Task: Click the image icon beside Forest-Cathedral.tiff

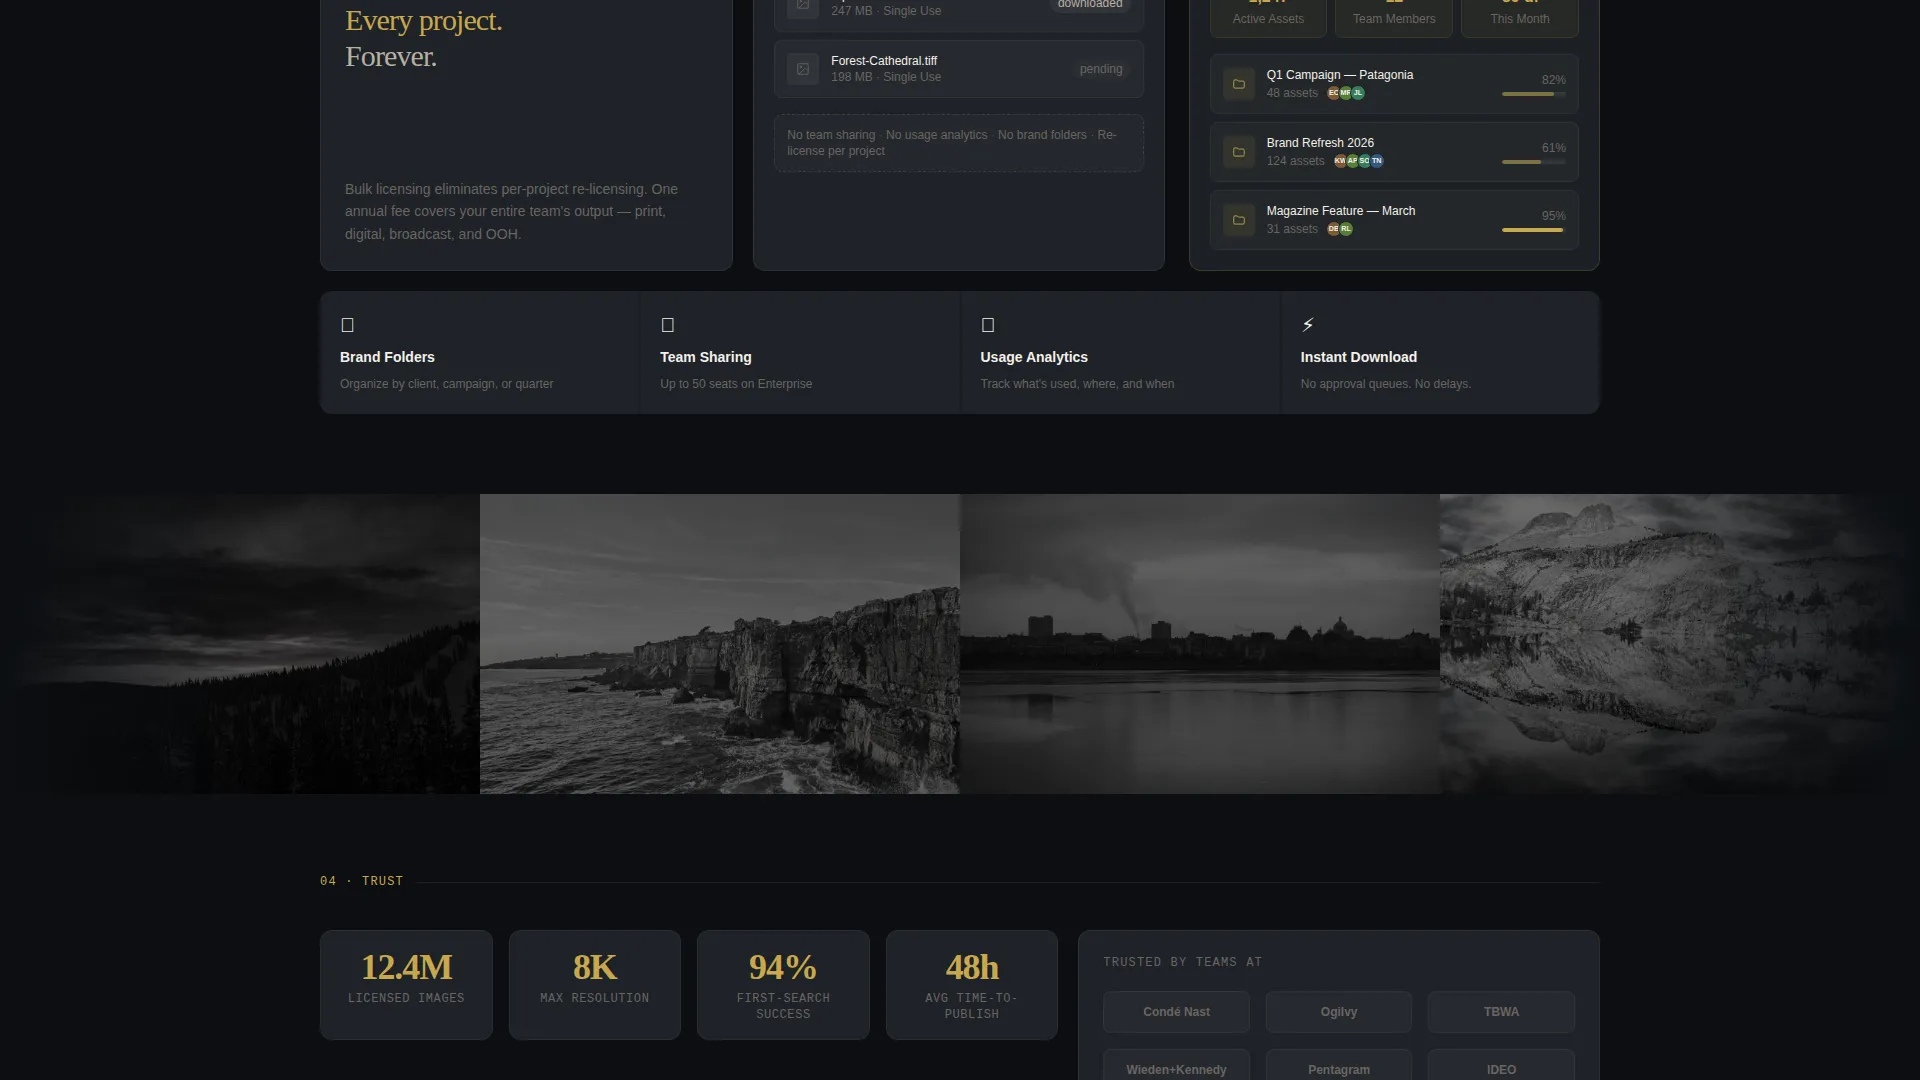Action: [x=802, y=69]
